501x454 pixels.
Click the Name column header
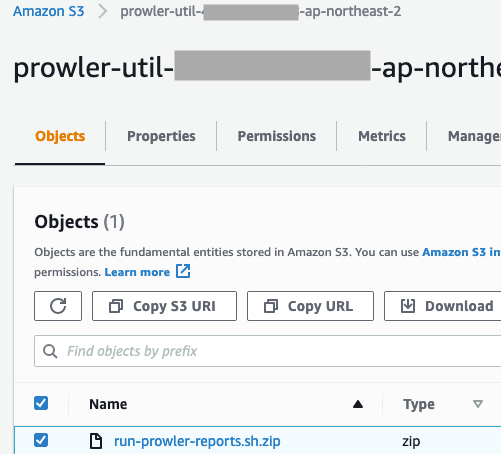click(x=108, y=404)
